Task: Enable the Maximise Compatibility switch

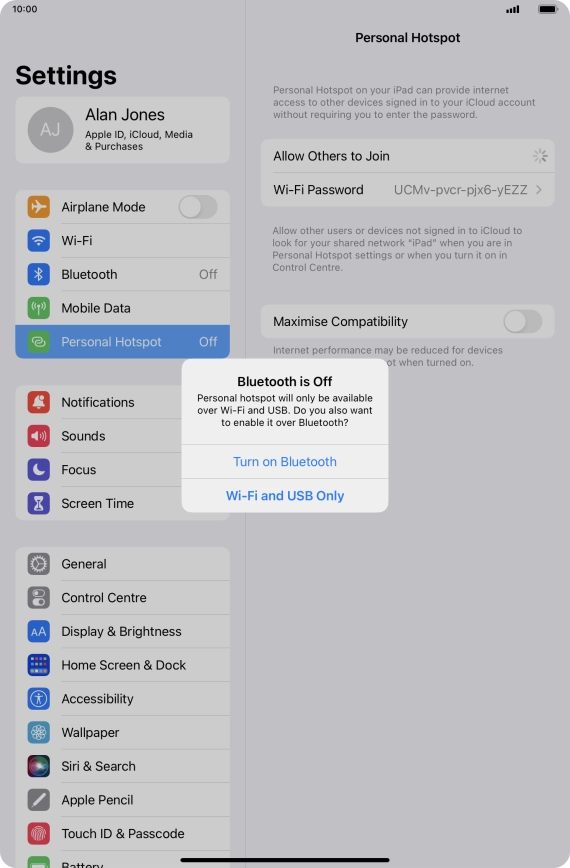Action: [x=523, y=322]
